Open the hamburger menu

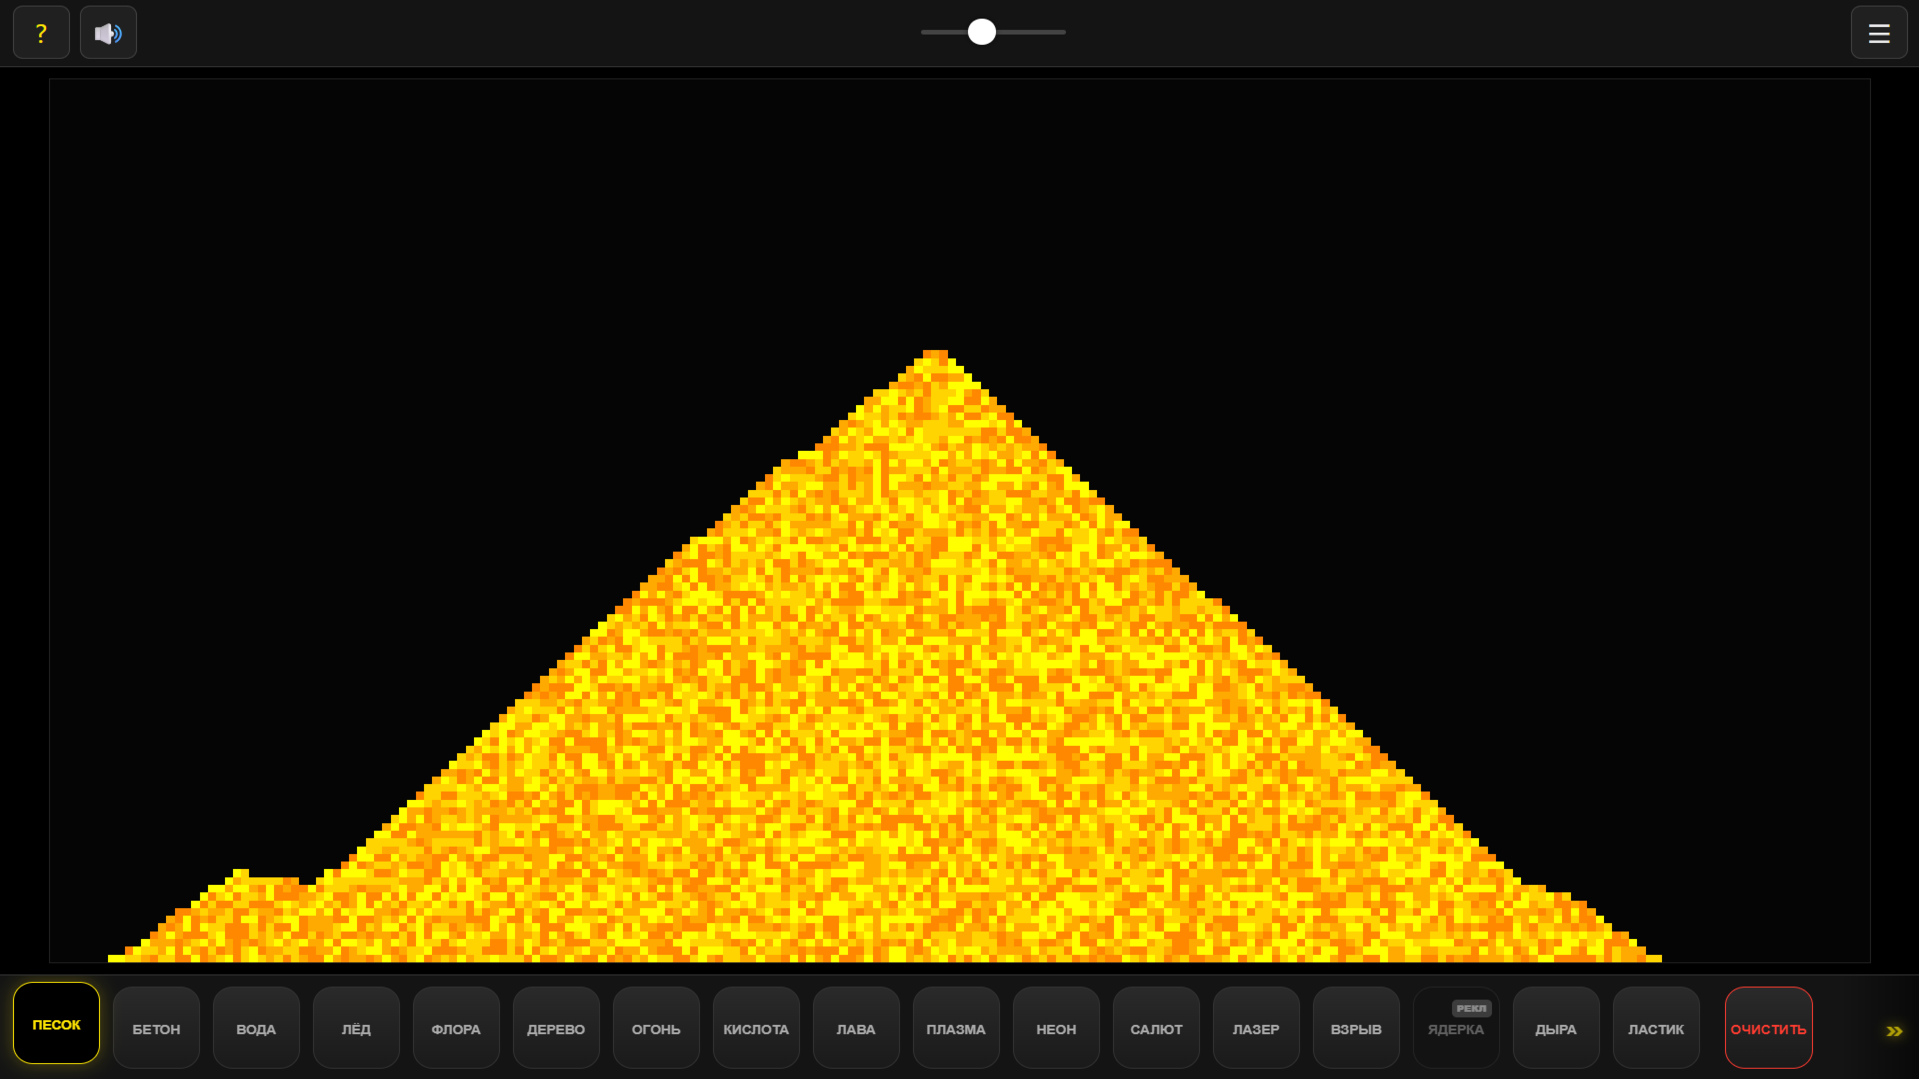point(1879,32)
